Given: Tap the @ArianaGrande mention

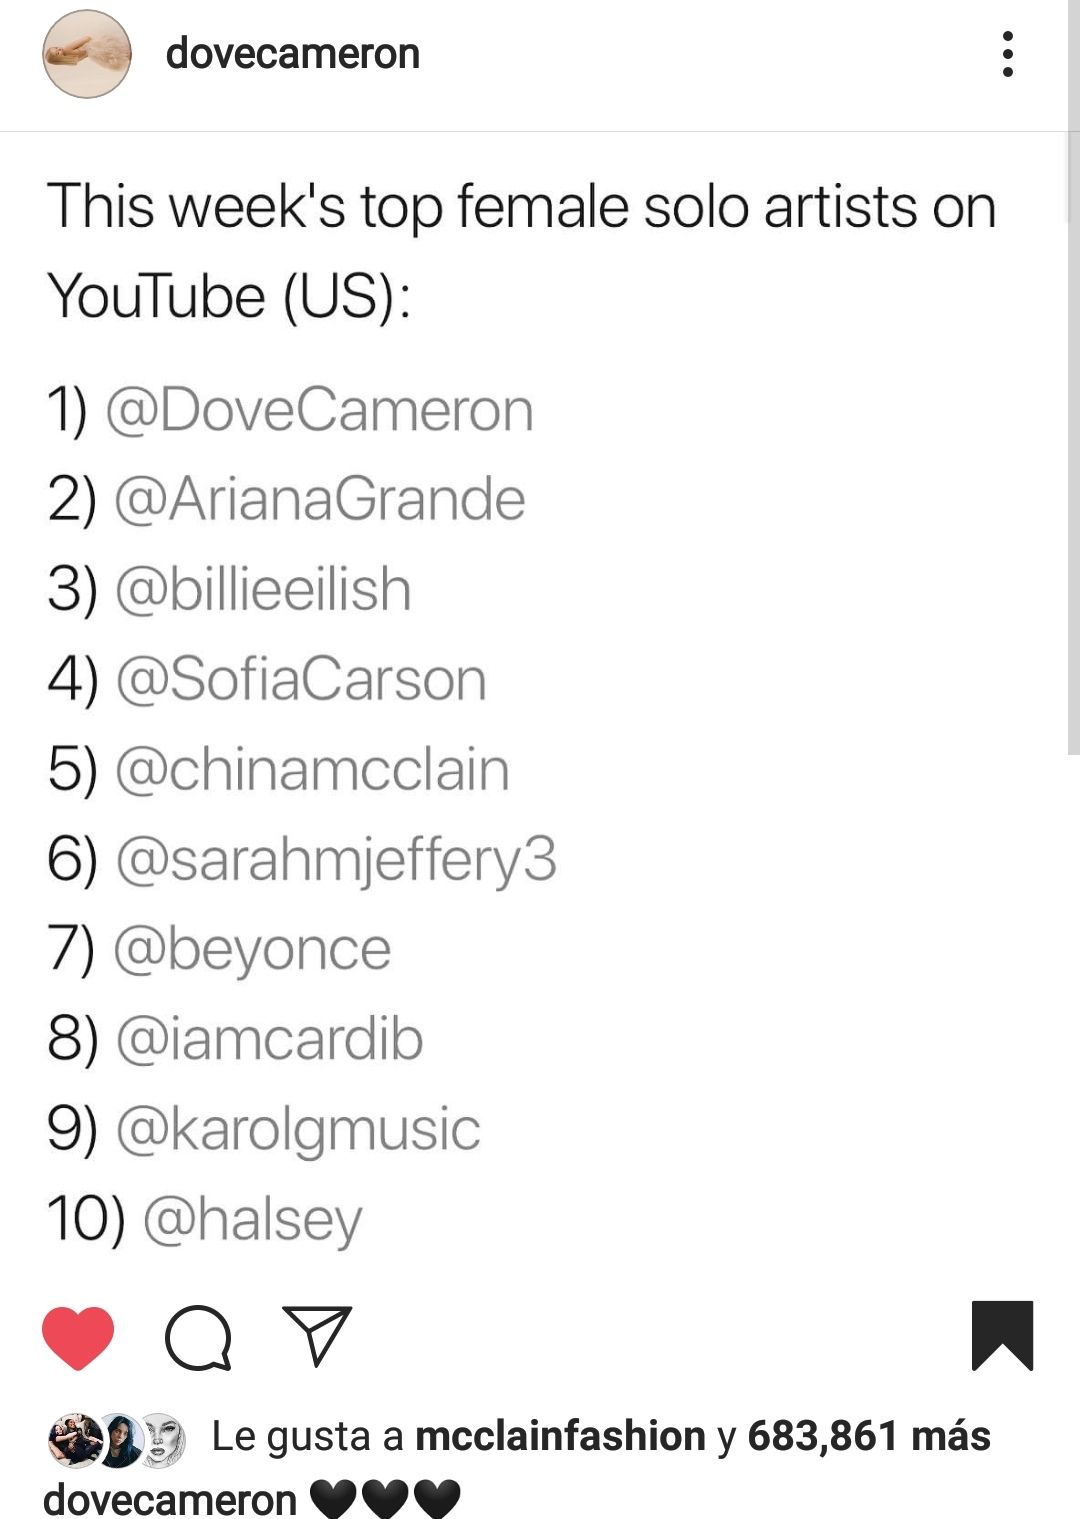Looking at the screenshot, I should [320, 499].
